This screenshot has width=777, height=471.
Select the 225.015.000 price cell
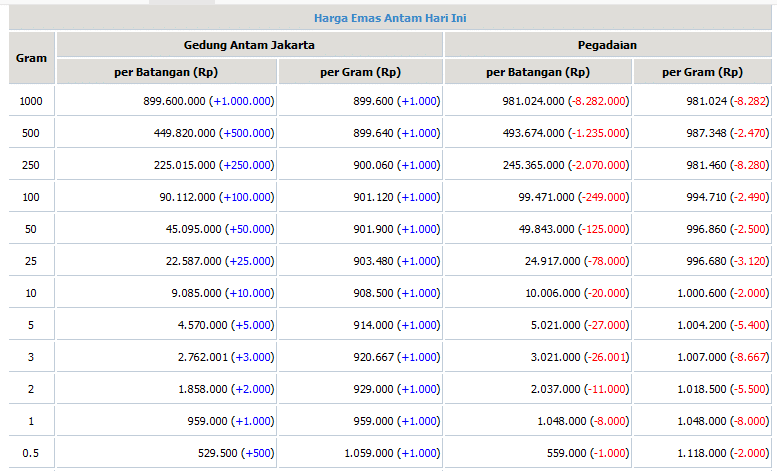click(x=166, y=165)
